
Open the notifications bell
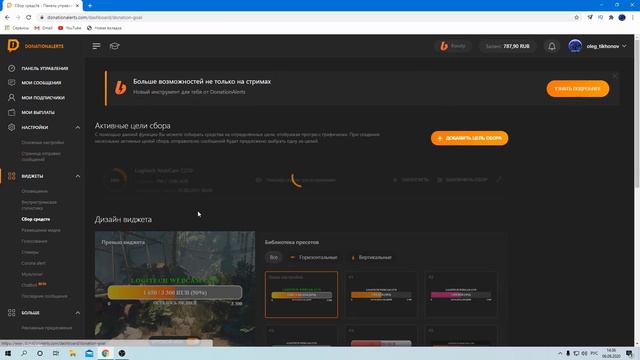pos(552,46)
